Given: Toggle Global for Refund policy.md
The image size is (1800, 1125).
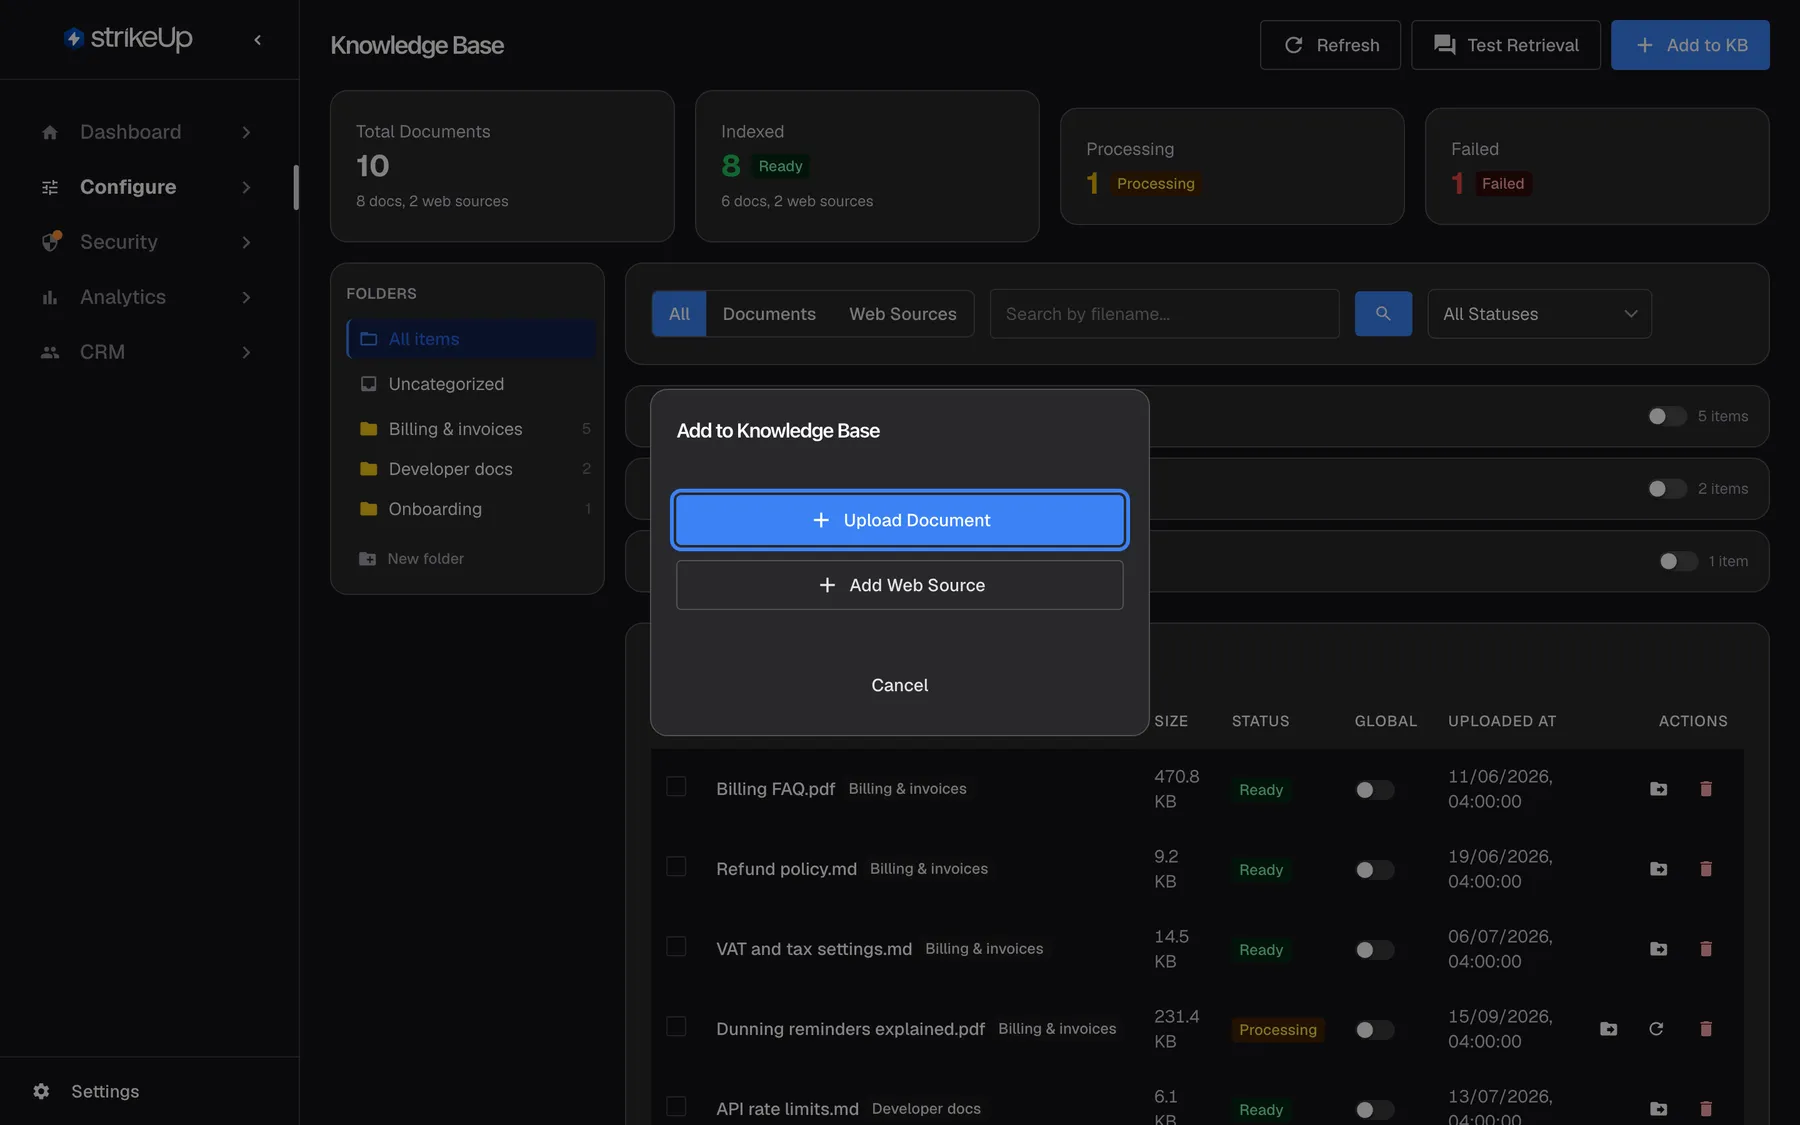Looking at the screenshot, I should tap(1374, 870).
